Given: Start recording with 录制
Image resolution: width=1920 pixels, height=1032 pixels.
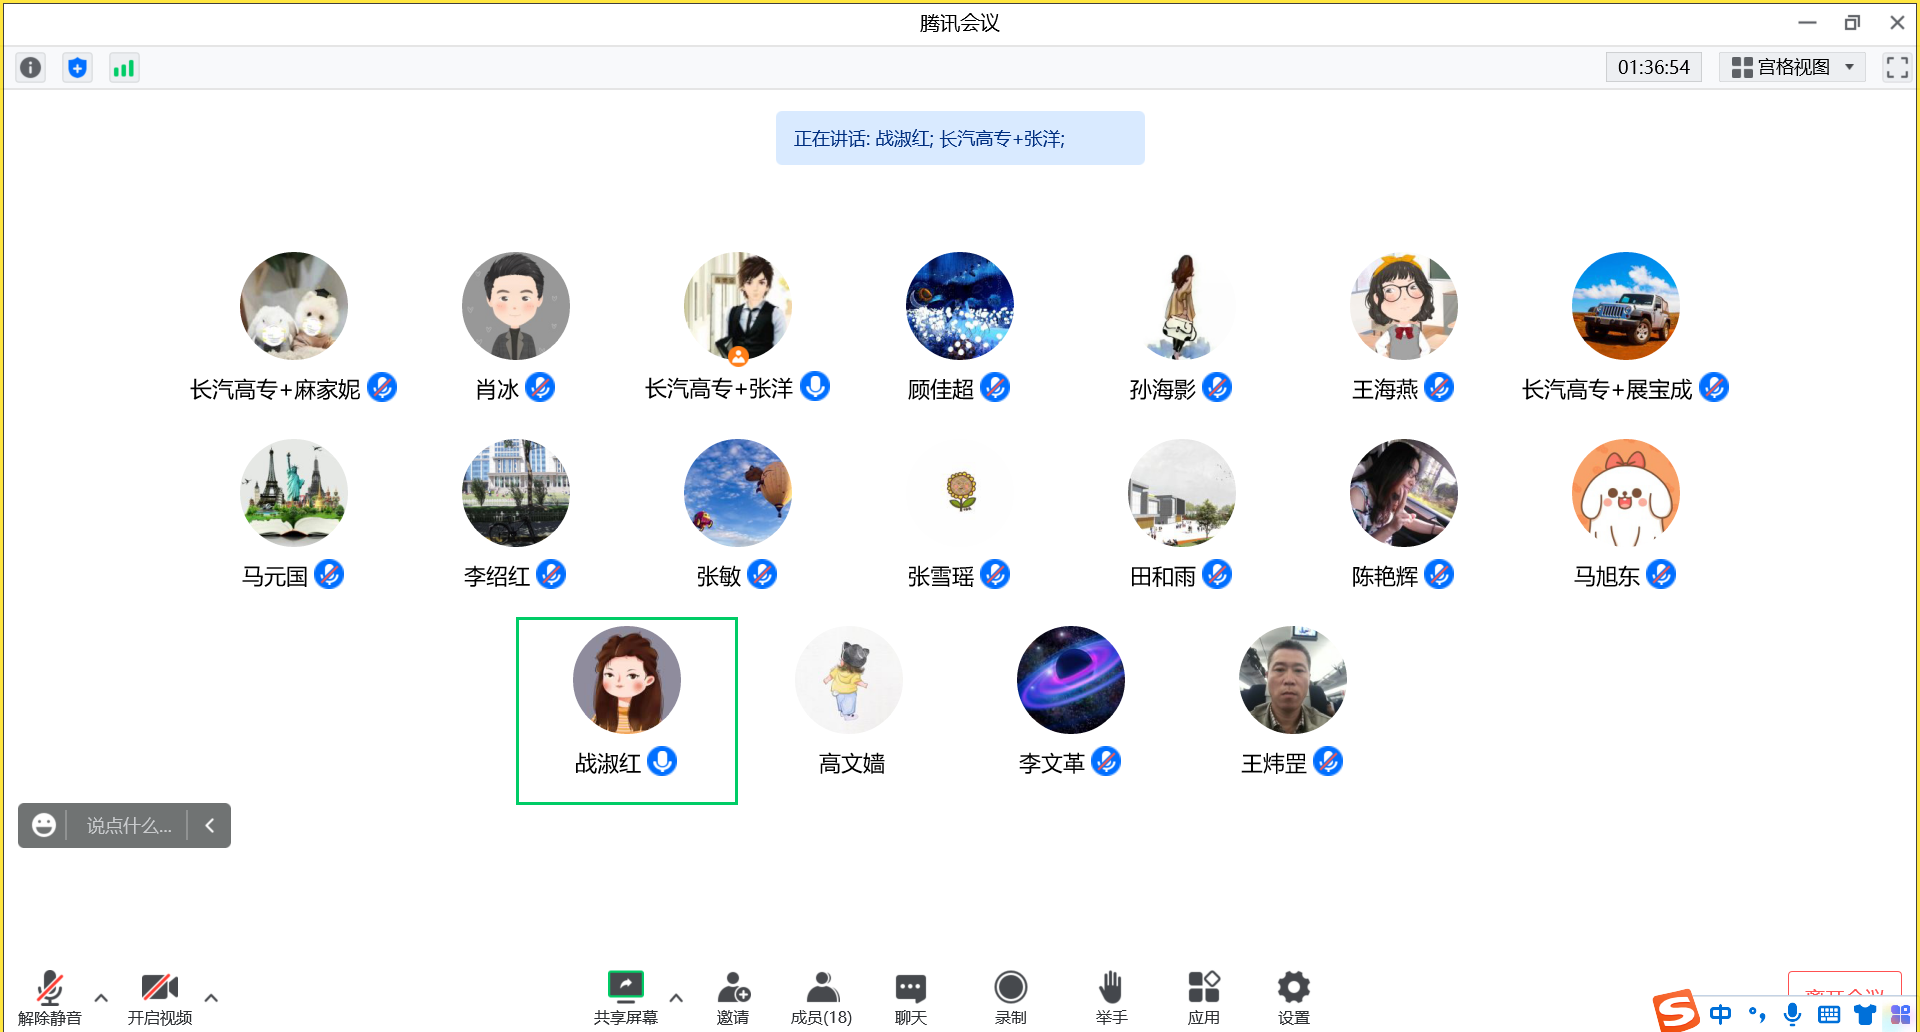Looking at the screenshot, I should click(x=1010, y=998).
